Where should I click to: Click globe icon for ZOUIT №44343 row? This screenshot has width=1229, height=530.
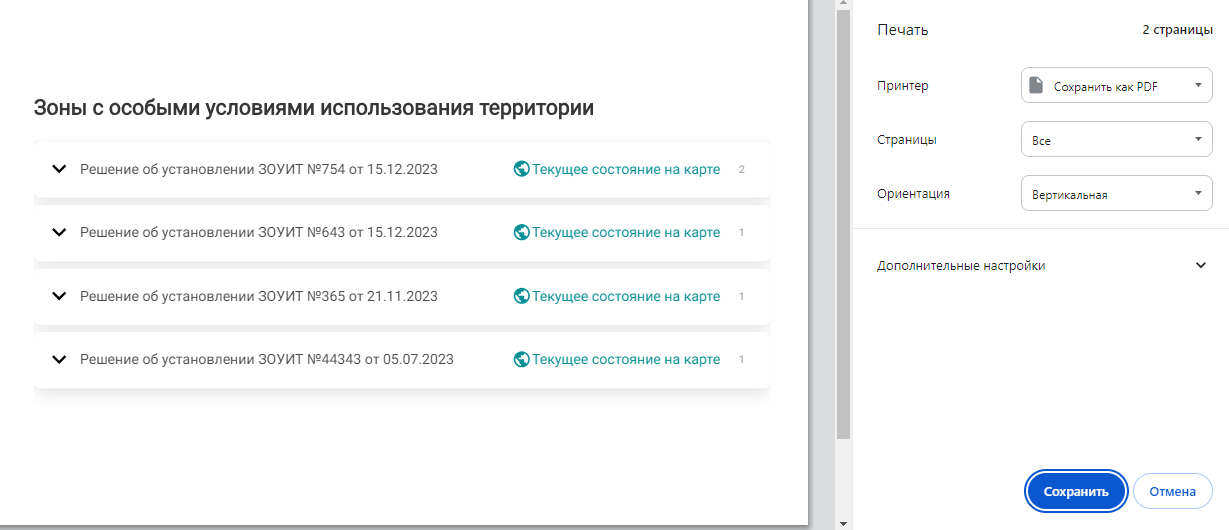coord(521,359)
